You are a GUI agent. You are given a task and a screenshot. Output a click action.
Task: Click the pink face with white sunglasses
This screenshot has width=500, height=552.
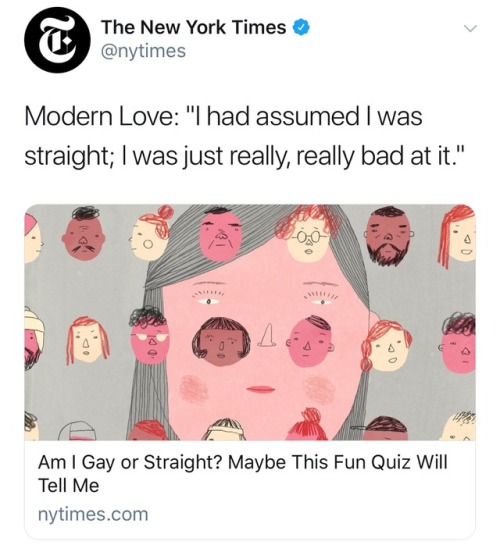point(149,337)
